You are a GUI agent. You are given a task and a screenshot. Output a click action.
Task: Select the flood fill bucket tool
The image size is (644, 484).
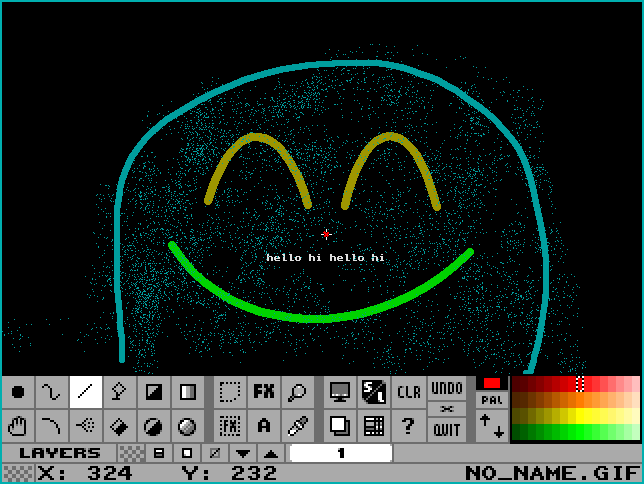[119, 426]
